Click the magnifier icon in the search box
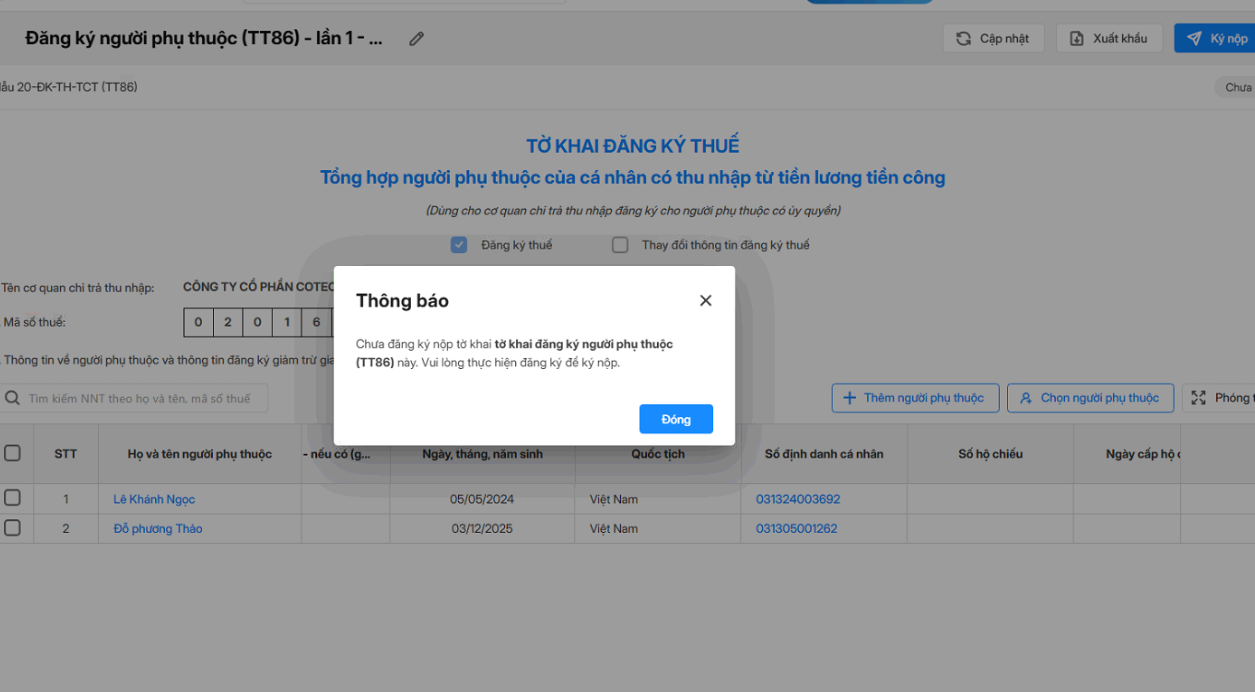The width and height of the screenshot is (1255, 692). [x=12, y=398]
